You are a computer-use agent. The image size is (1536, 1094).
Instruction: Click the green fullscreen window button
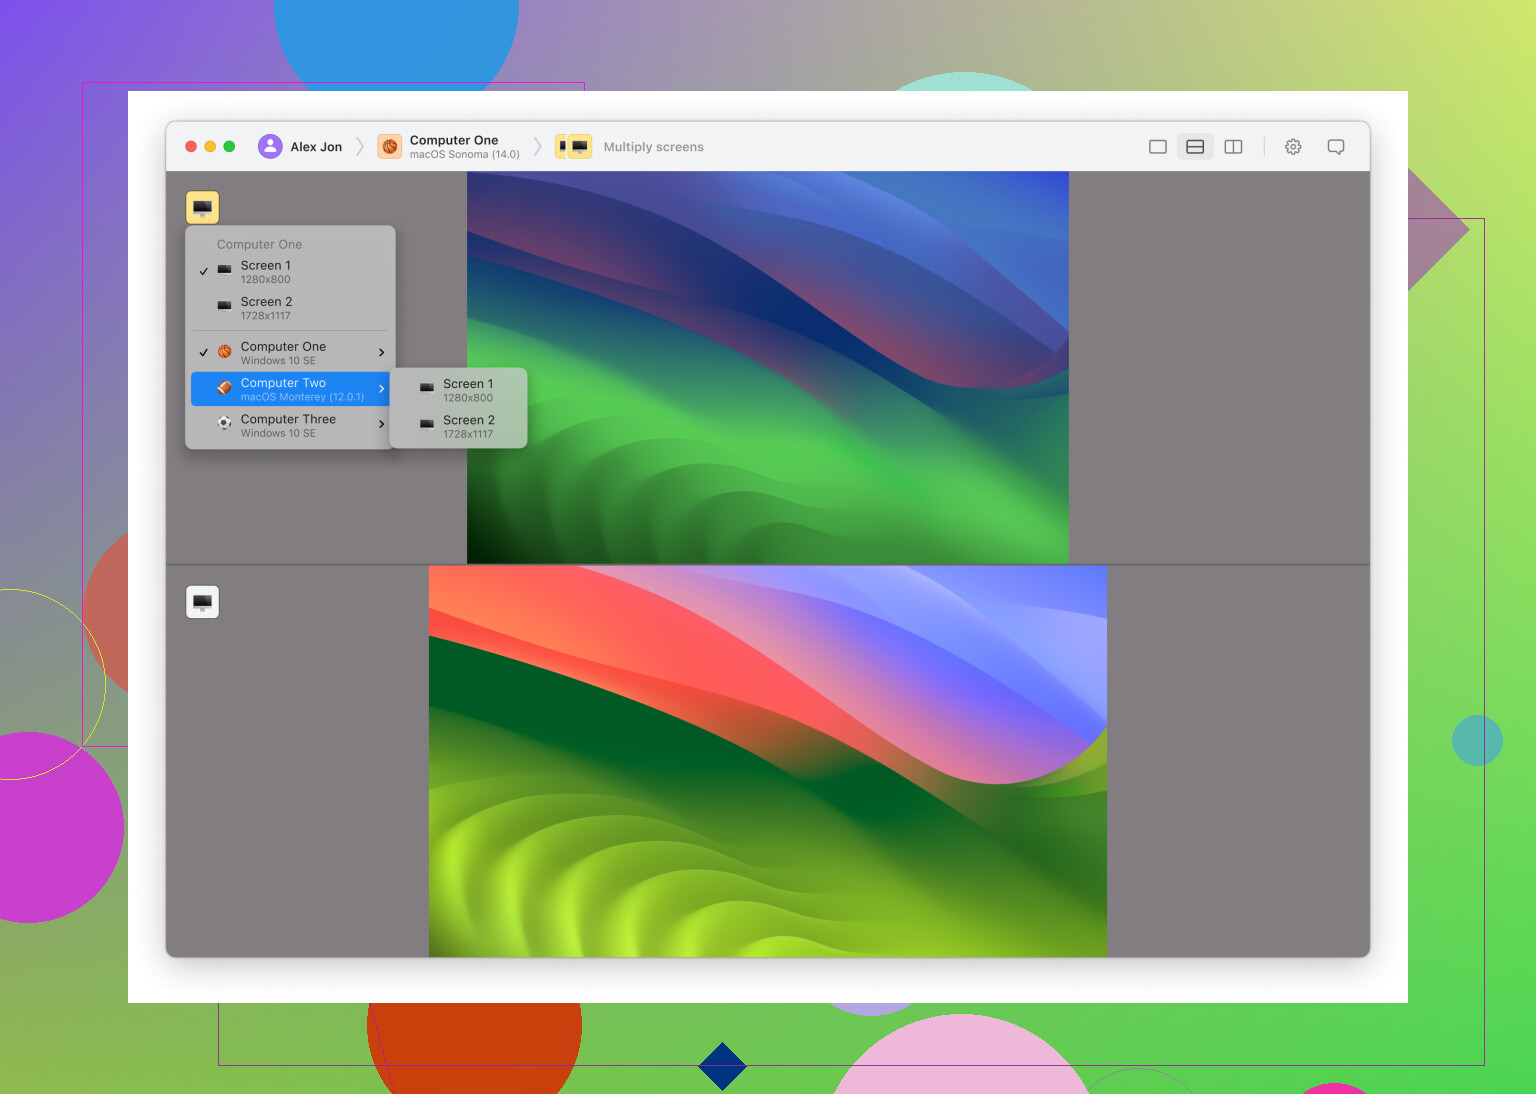(x=229, y=147)
